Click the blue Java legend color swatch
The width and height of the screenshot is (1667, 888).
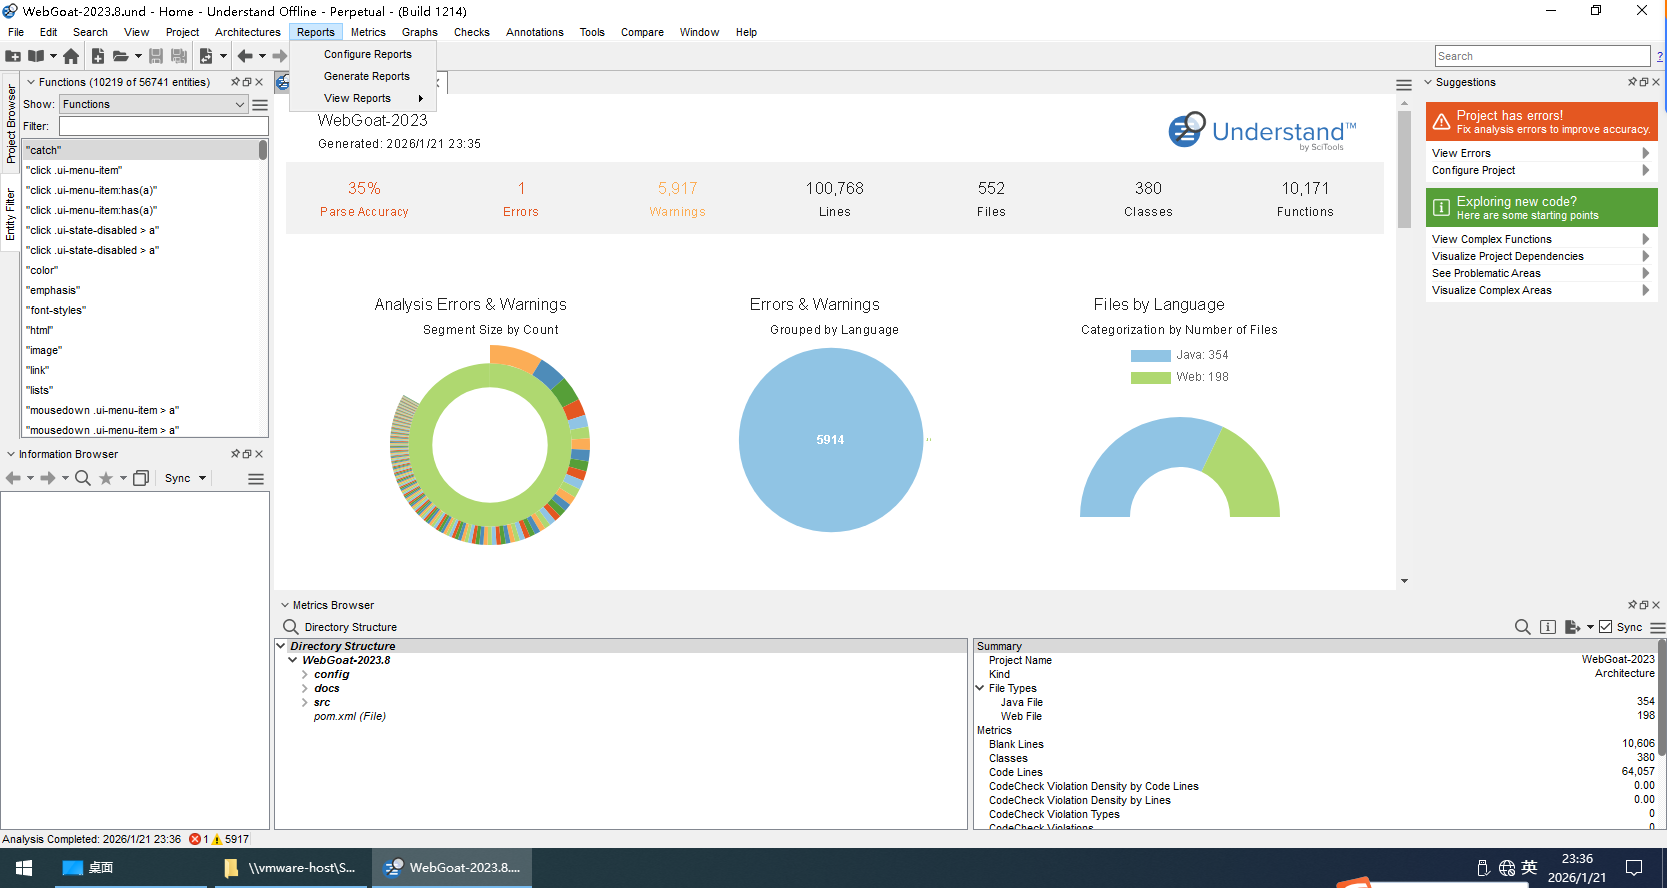coord(1150,355)
